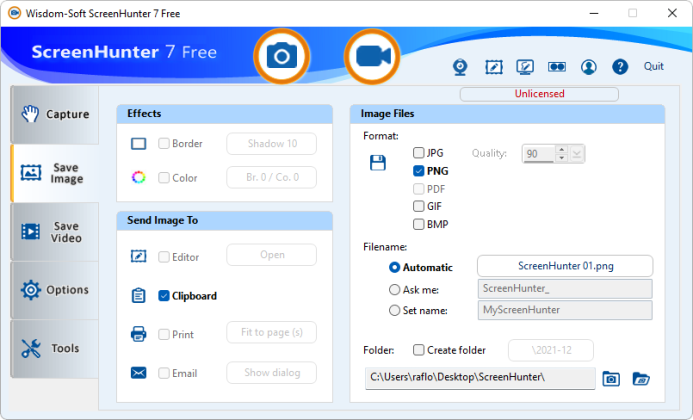This screenshot has height=420, width=693.
Task: Switch to the Options tab
Action: point(55,290)
